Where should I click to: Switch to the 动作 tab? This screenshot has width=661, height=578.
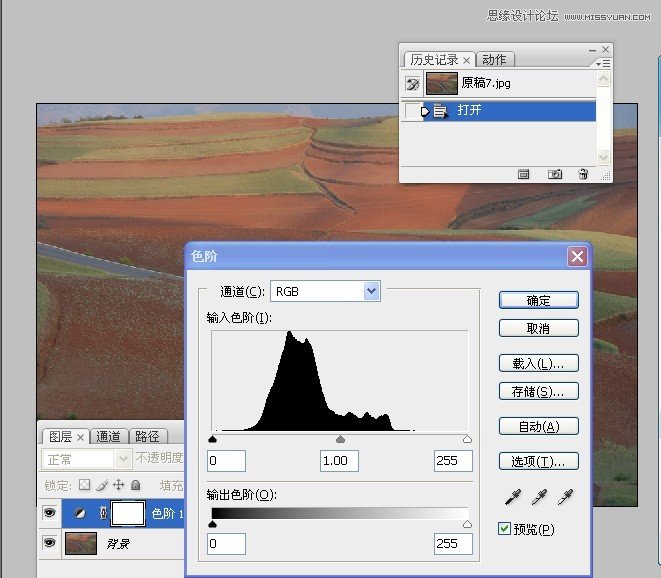(494, 59)
